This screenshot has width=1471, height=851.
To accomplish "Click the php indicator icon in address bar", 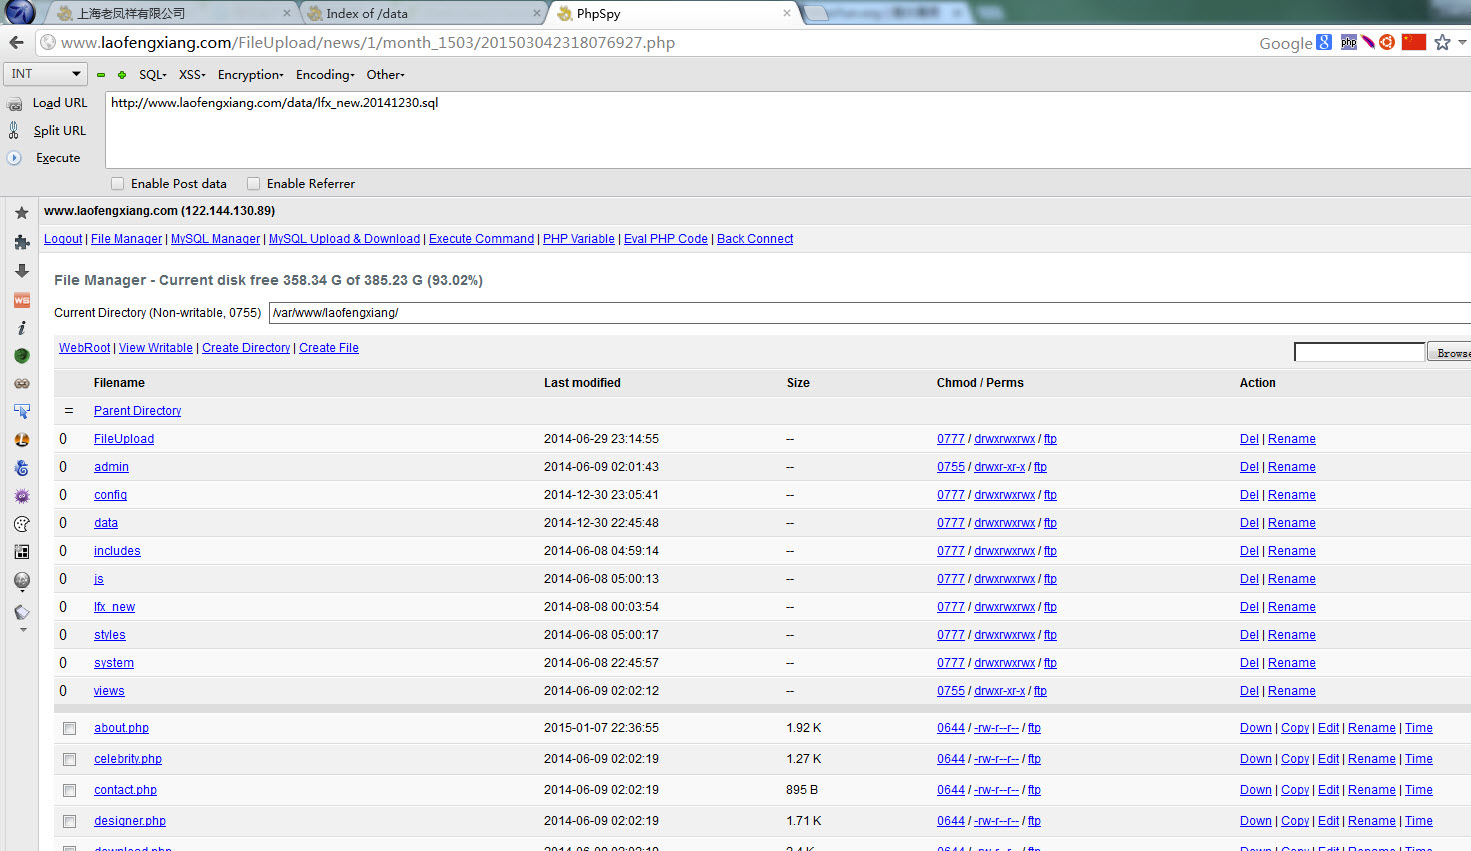I will [x=1349, y=42].
